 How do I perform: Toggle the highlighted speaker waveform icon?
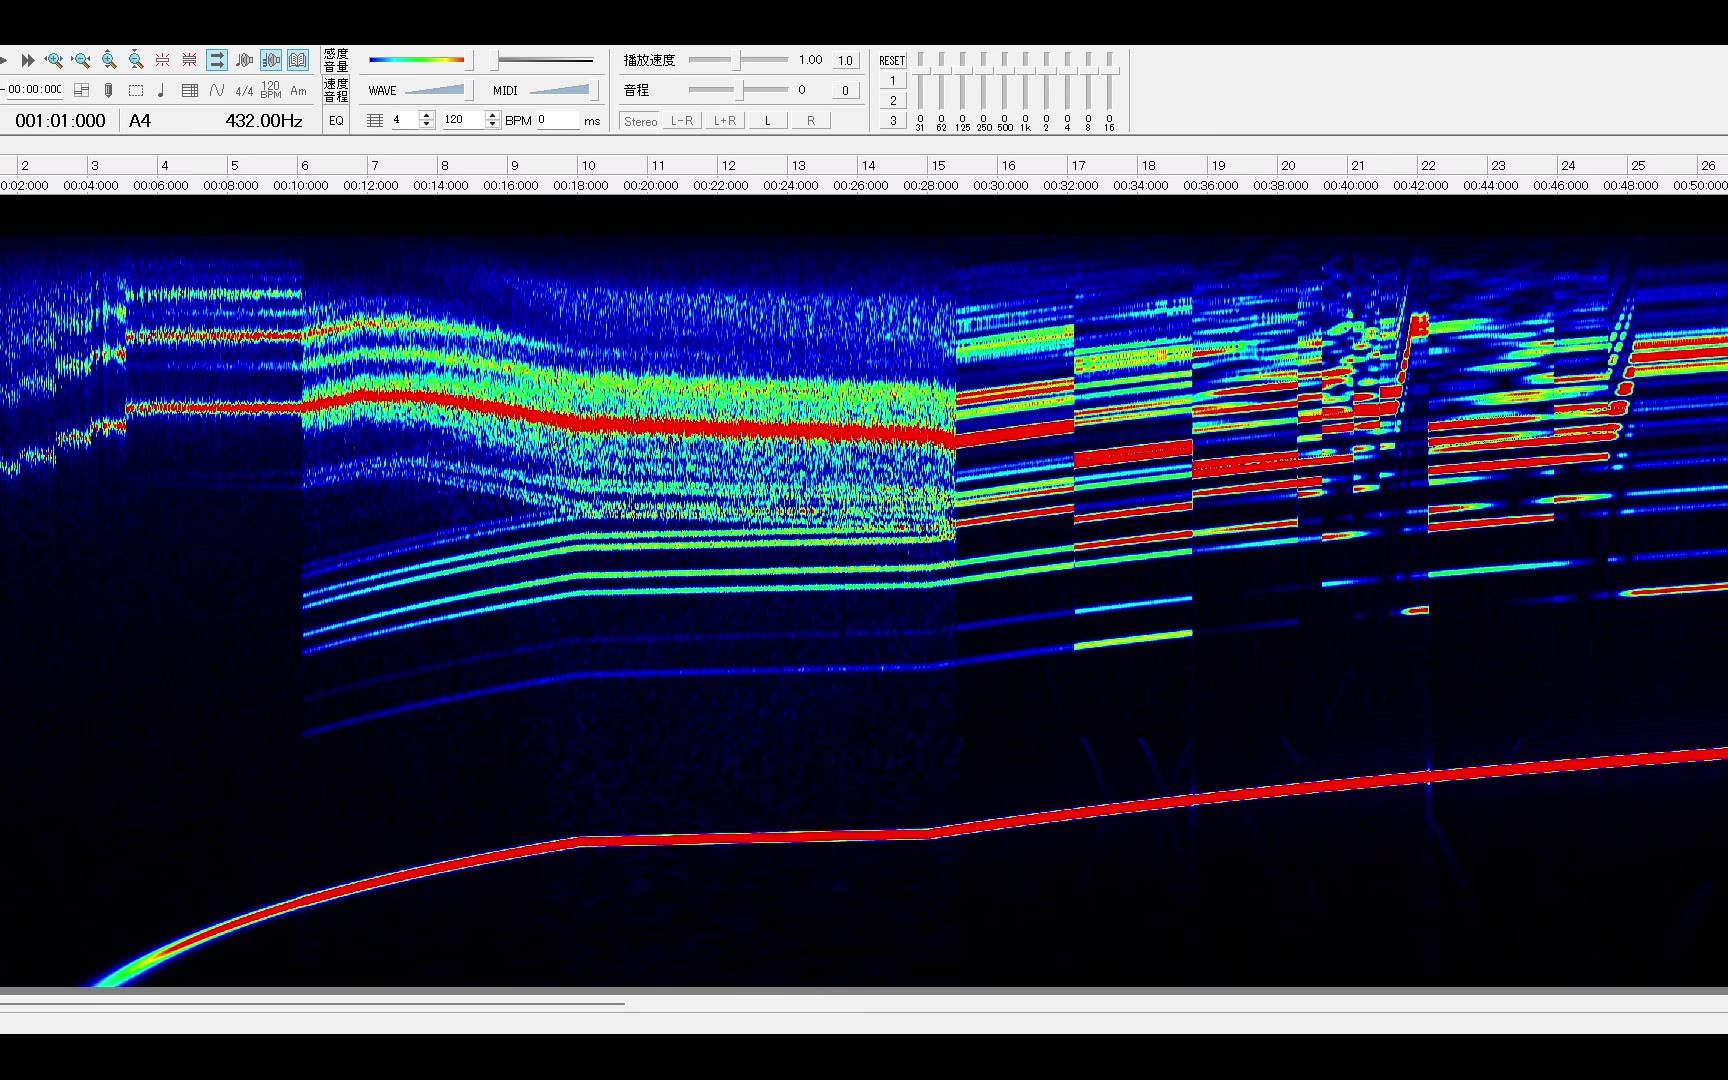click(271, 61)
